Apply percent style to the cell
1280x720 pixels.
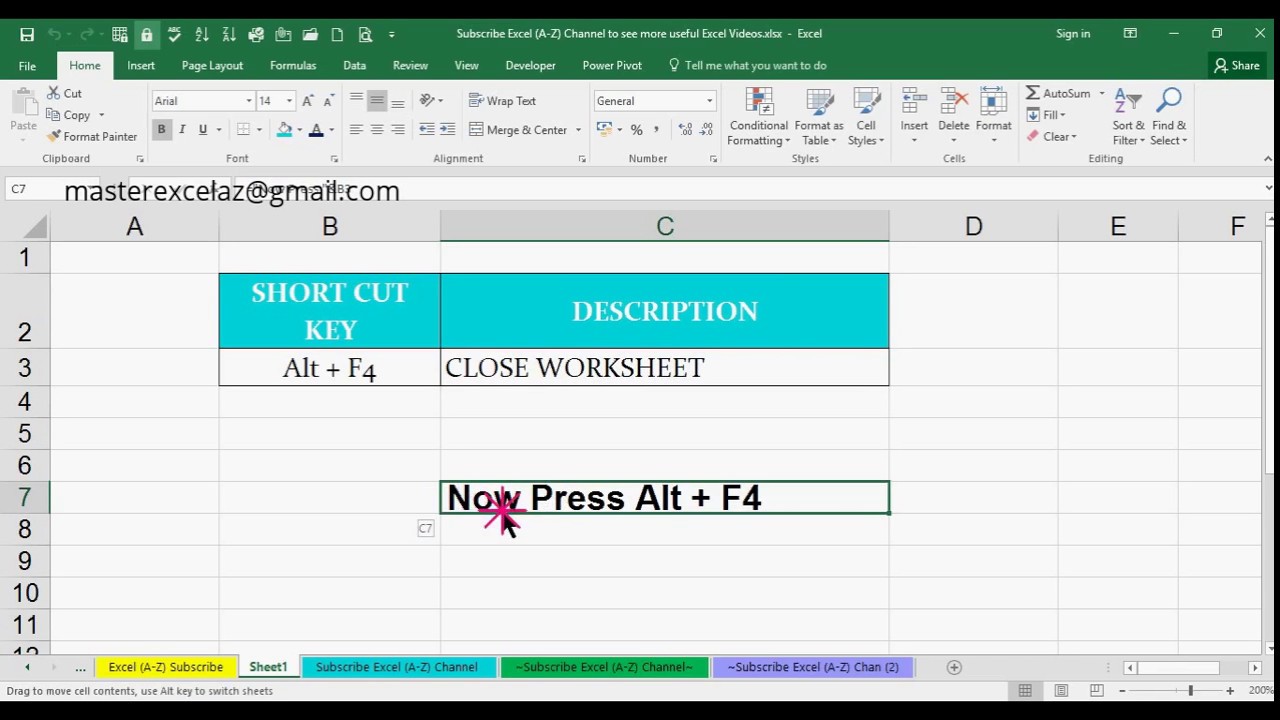[636, 130]
